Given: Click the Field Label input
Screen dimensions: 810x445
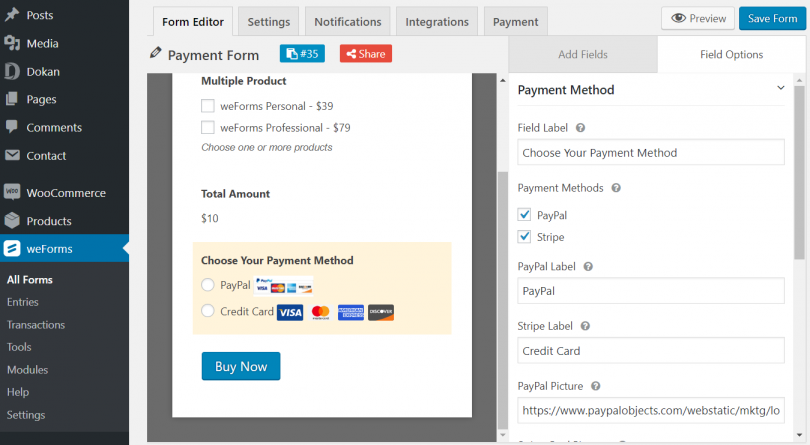Looking at the screenshot, I should (651, 152).
